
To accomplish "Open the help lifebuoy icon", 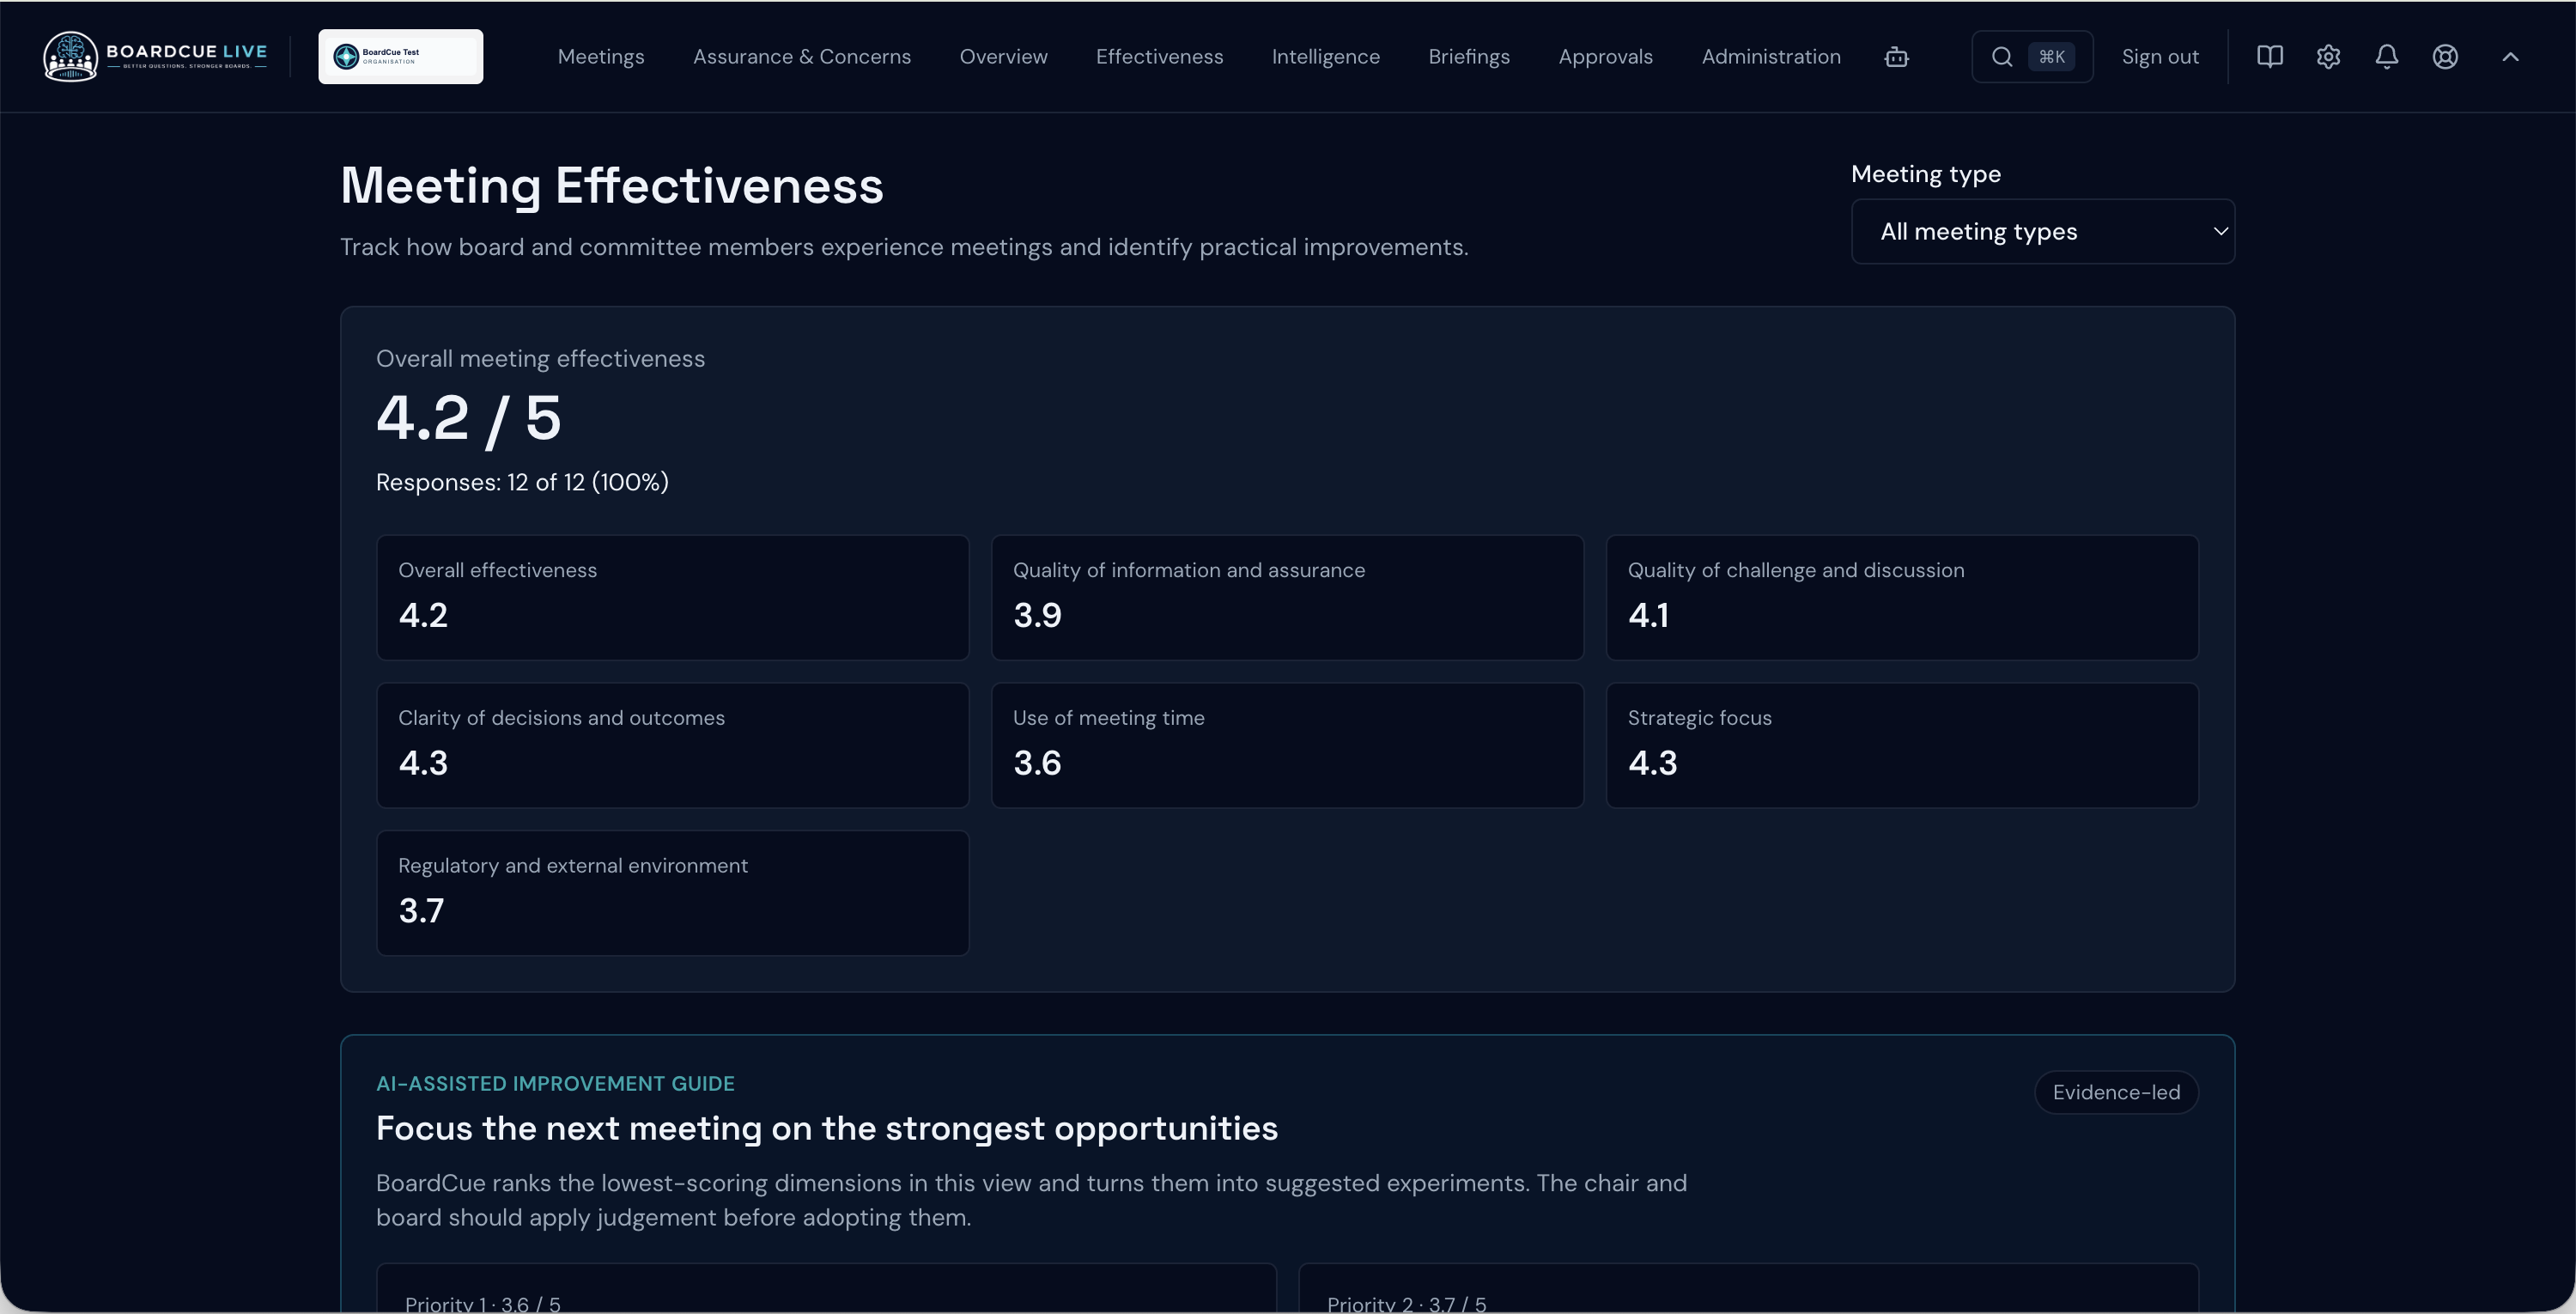I will click(x=2445, y=57).
